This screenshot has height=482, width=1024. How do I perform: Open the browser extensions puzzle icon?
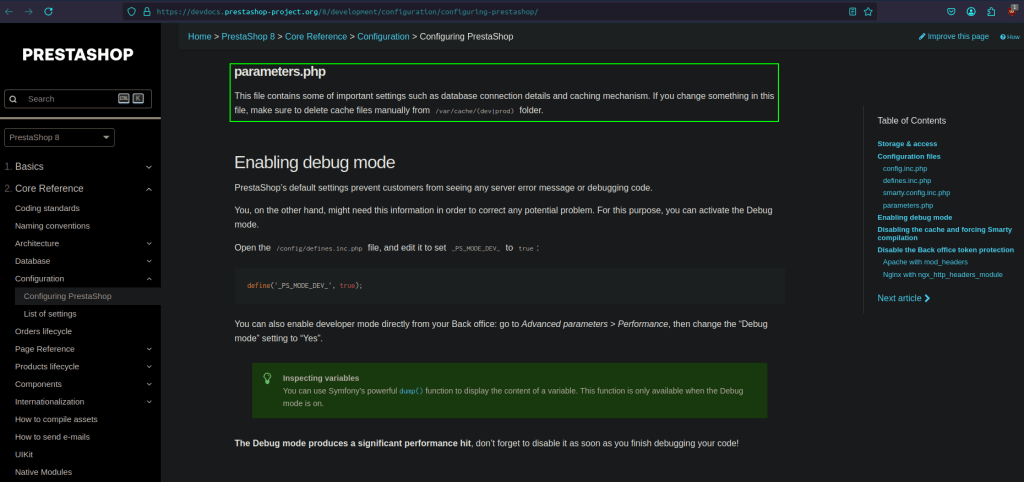(x=991, y=11)
